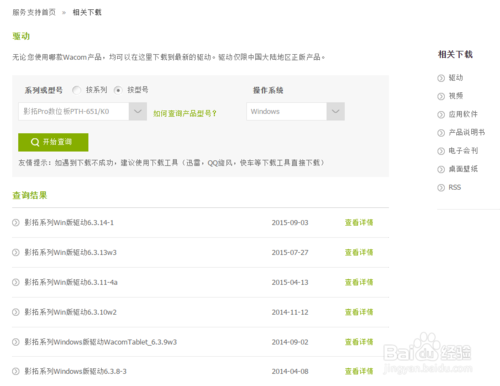The height and width of the screenshot is (386, 500).
Task: Click the arrow icon beside 电子会刊
Action: pos(441,151)
